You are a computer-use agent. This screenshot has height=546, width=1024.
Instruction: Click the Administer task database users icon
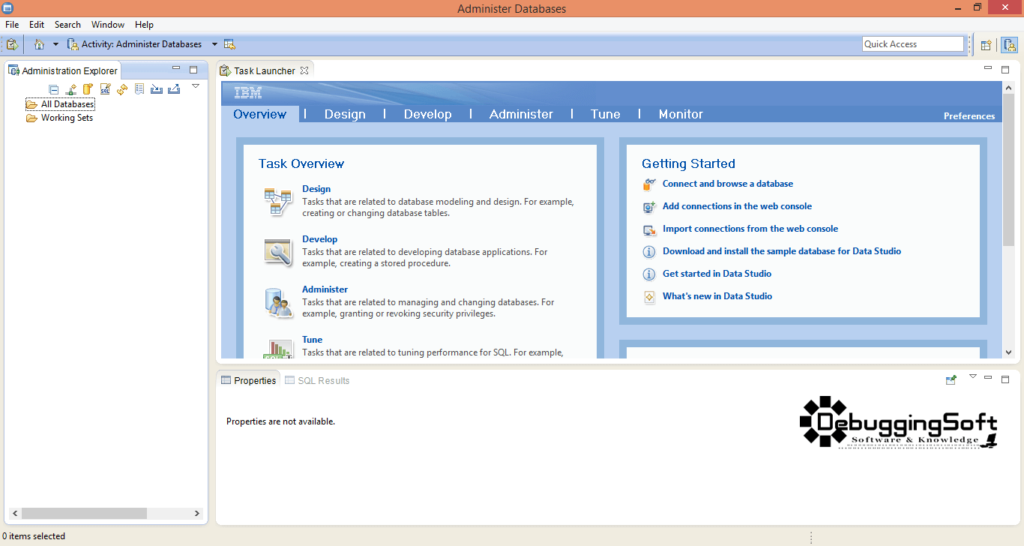point(278,302)
